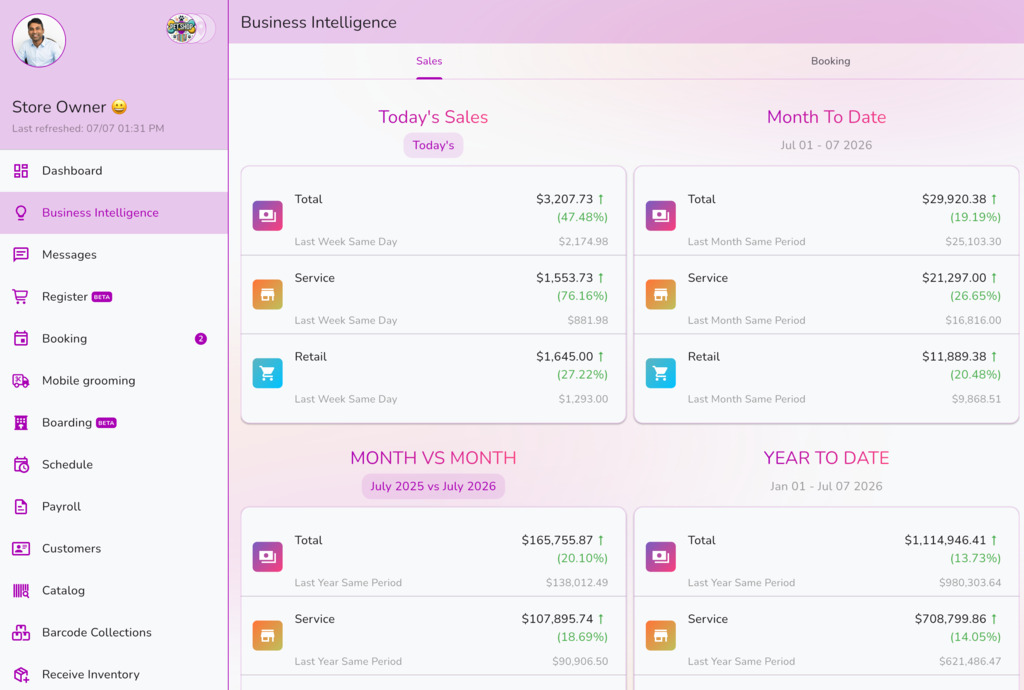The image size is (1024, 690).
Task: Go to Payroll in the sidebar
Action: pyautogui.click(x=114, y=507)
